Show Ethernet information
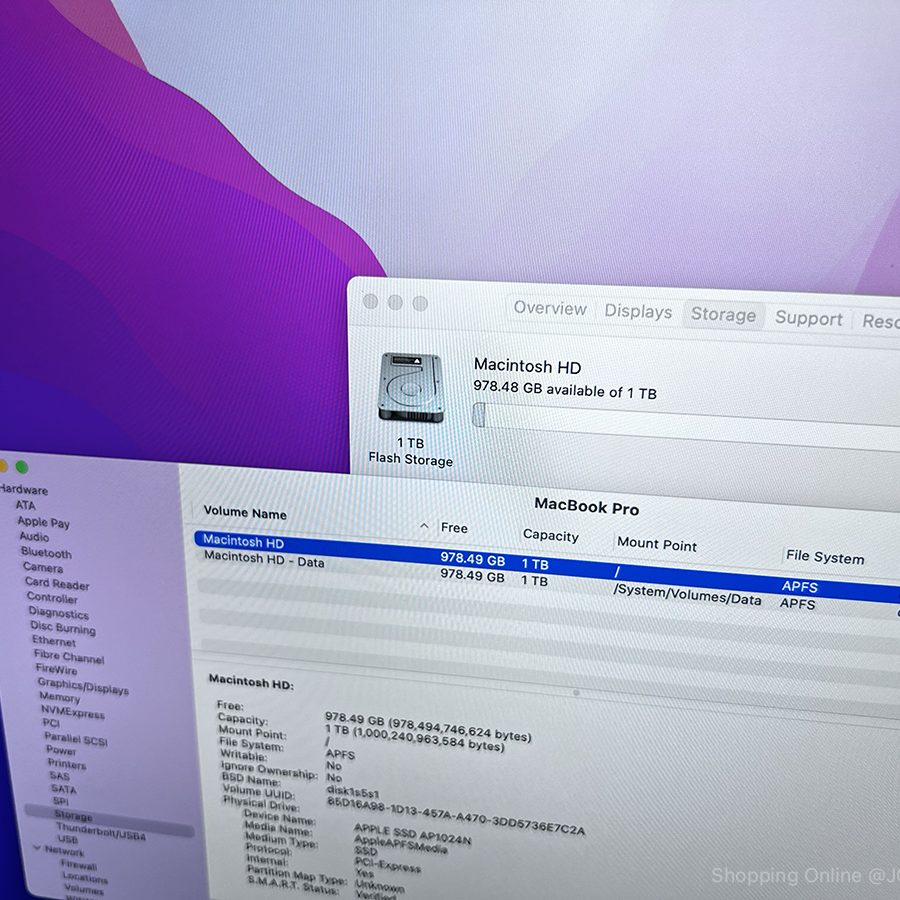The width and height of the screenshot is (900, 900). tap(54, 641)
